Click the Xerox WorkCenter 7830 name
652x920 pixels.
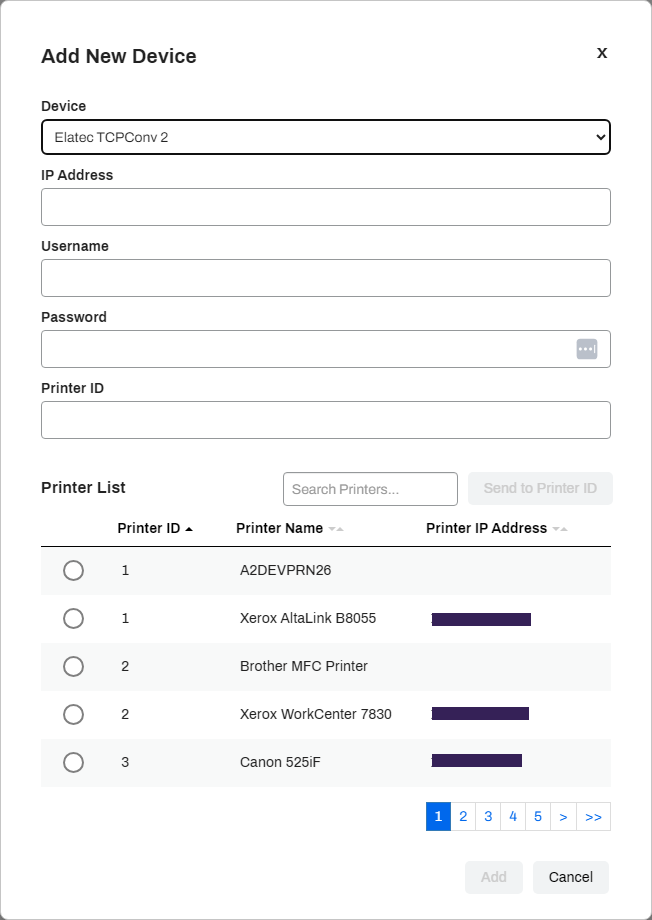click(316, 715)
